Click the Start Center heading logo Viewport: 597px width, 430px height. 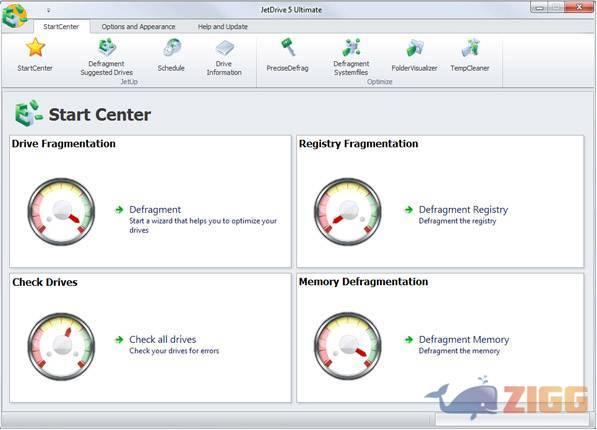(29, 113)
